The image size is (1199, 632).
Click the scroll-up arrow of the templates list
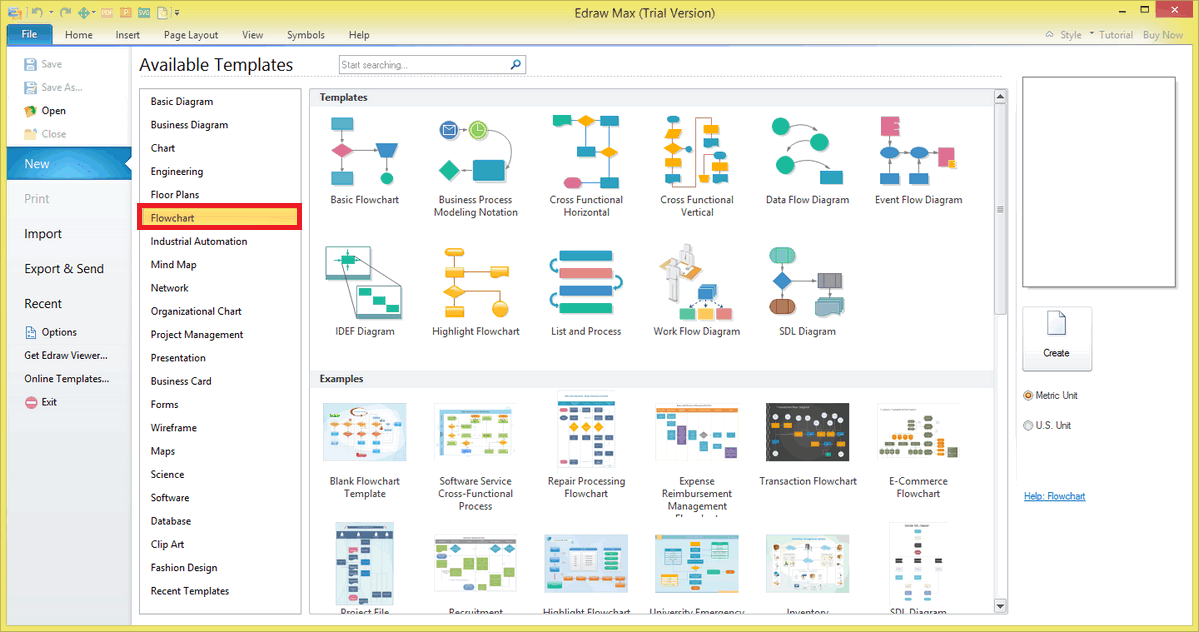point(1000,97)
